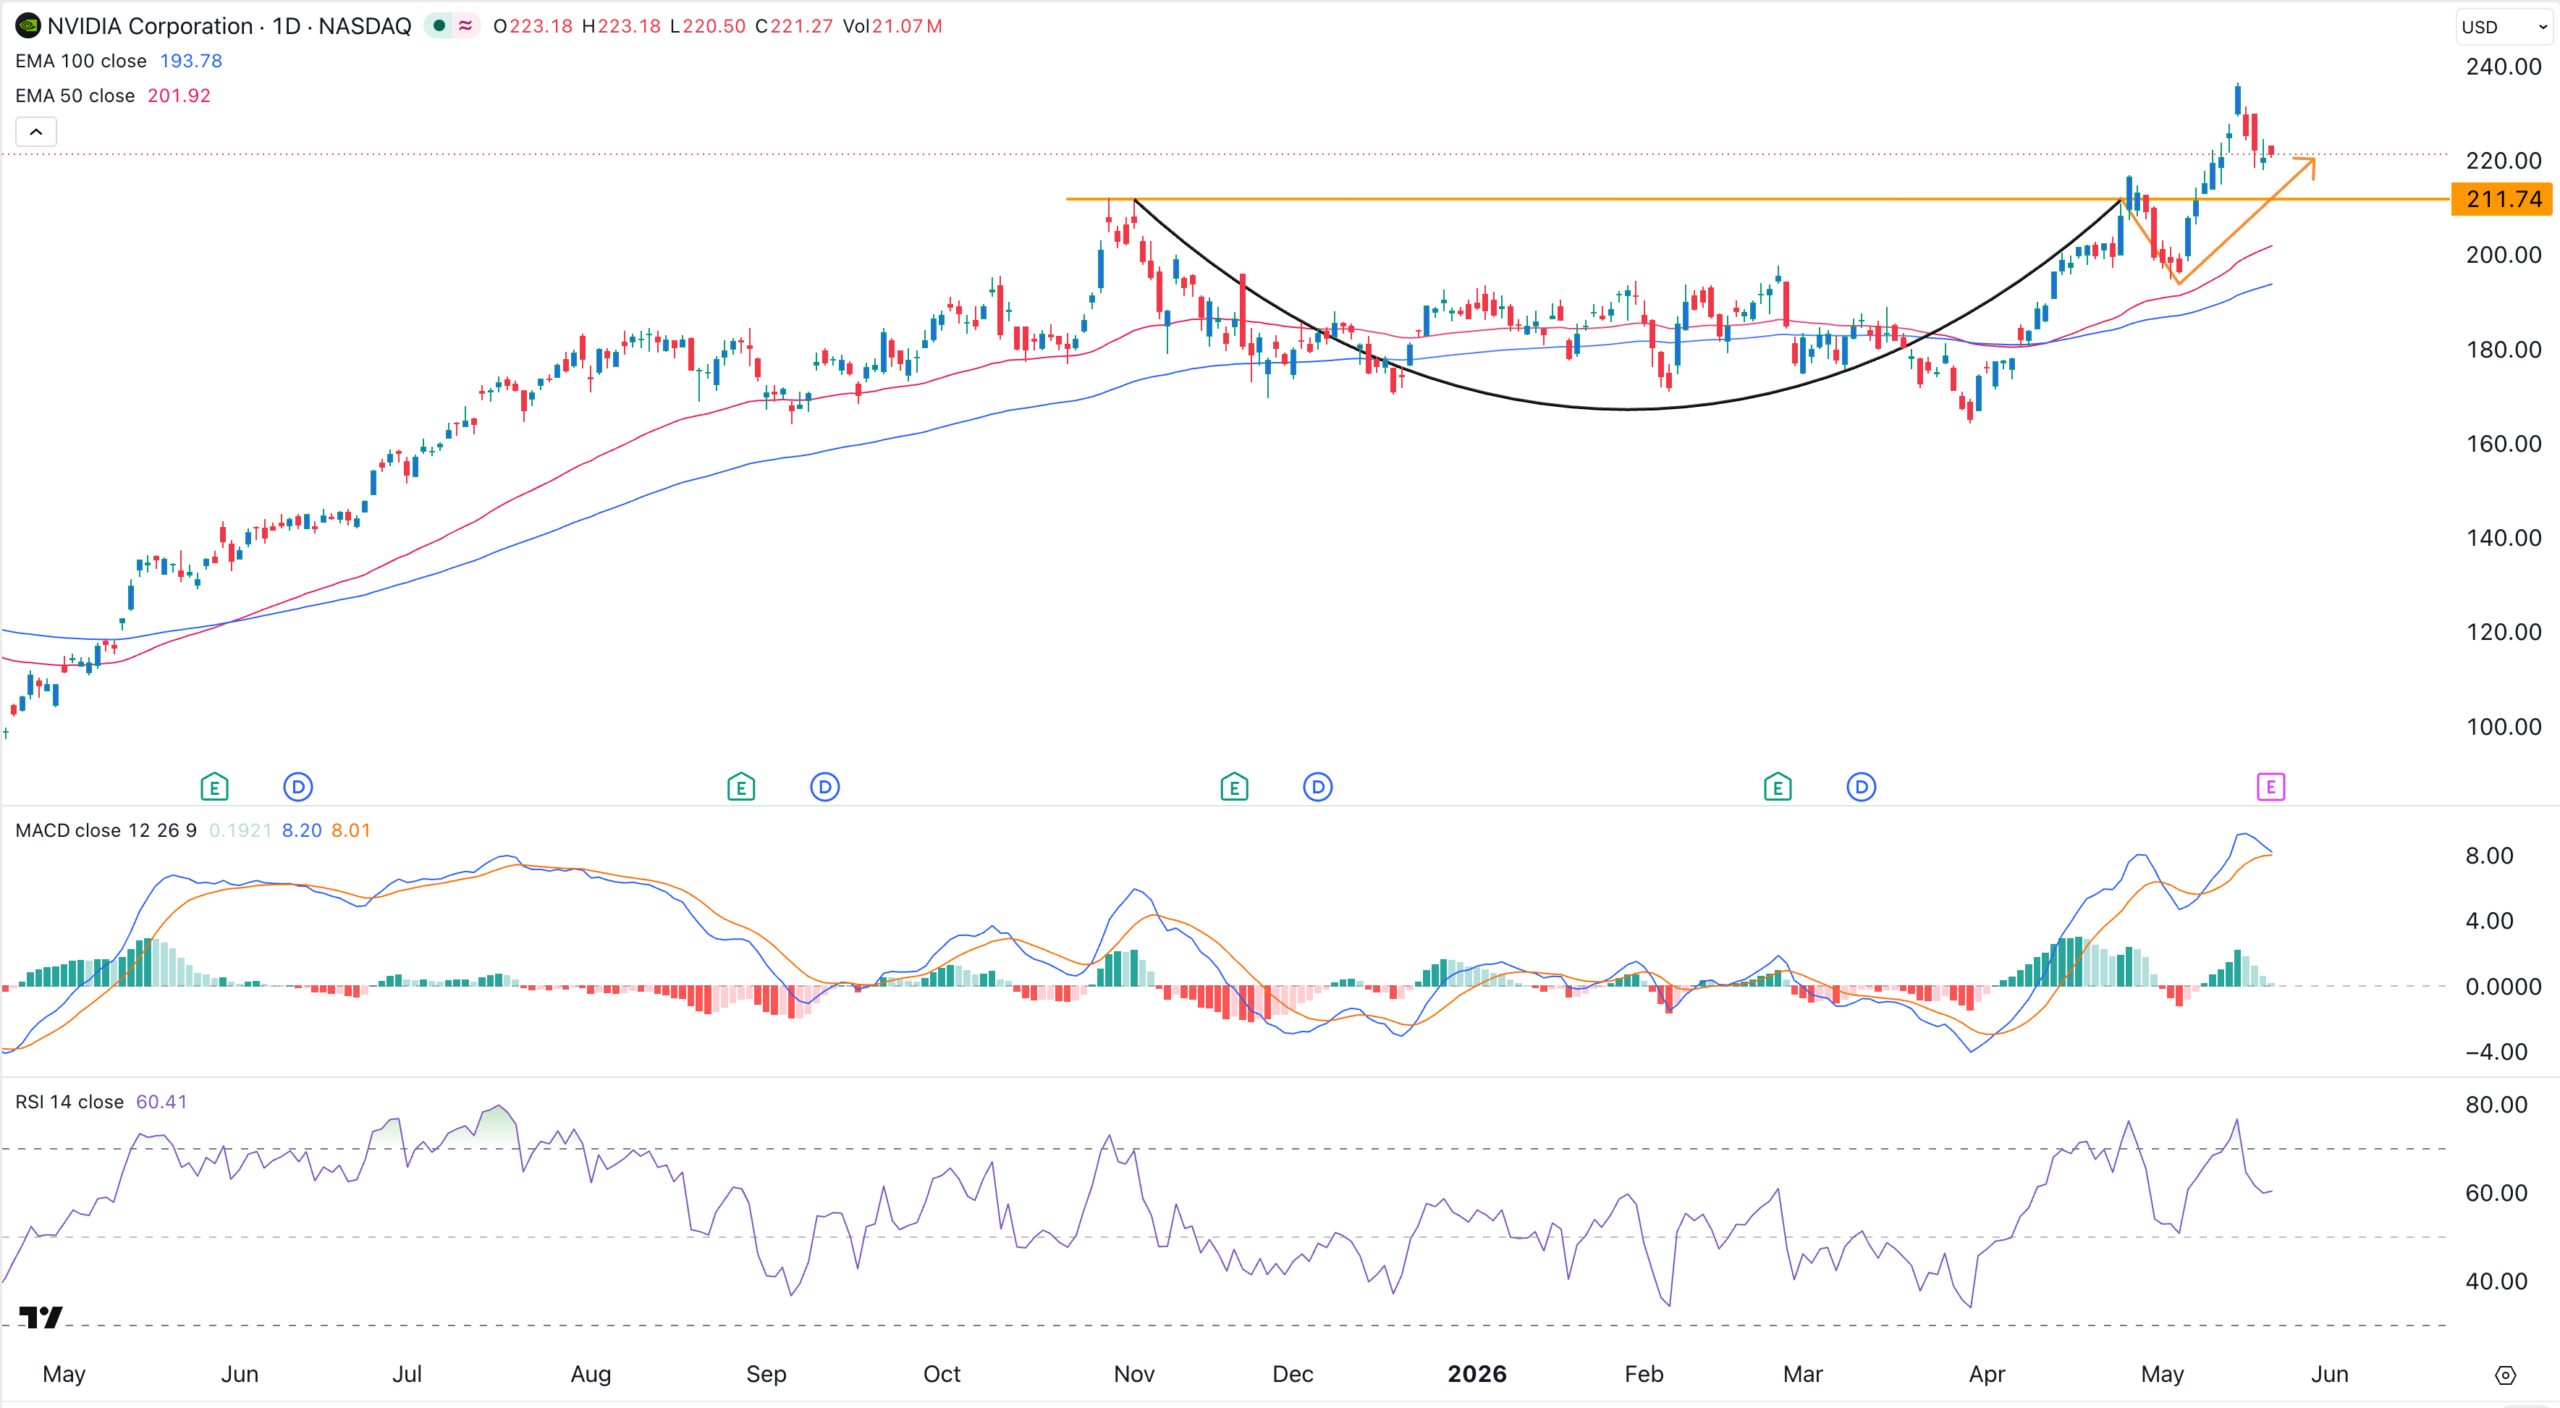Click the green market open status dot
The image size is (2560, 1408).
[x=439, y=26]
